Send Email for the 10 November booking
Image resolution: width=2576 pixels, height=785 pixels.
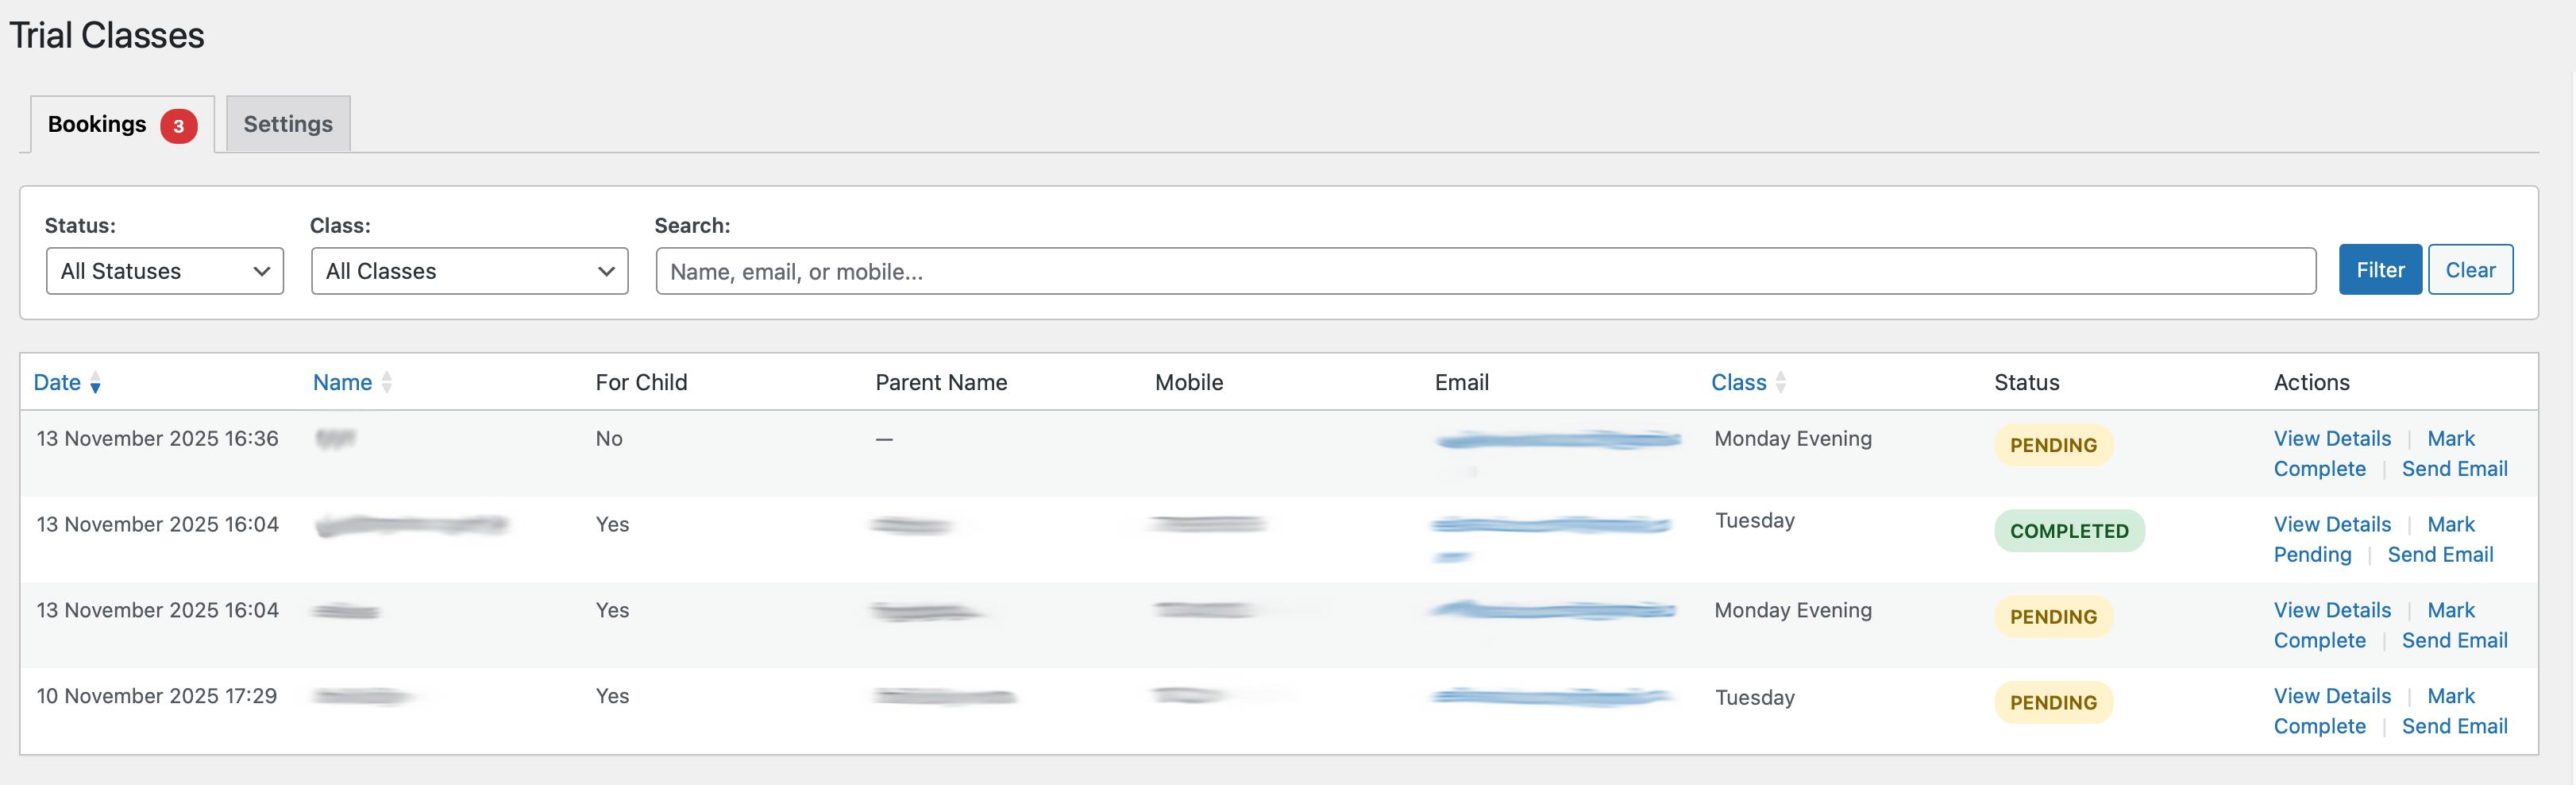click(x=2455, y=726)
